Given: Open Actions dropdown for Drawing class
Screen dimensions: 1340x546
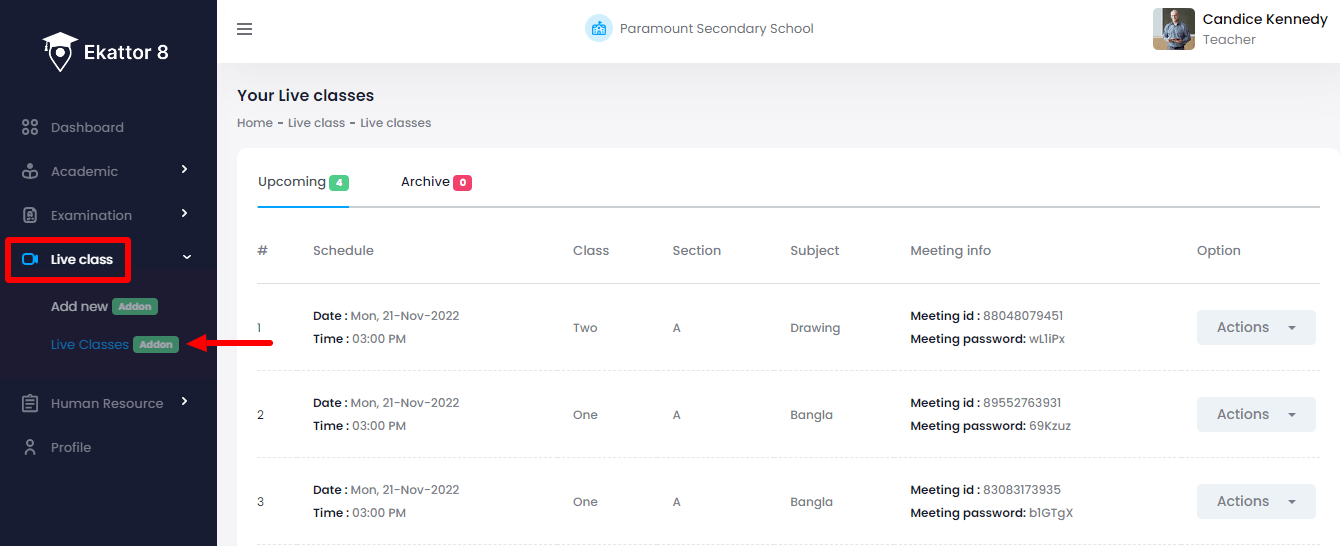Looking at the screenshot, I should [x=1255, y=328].
